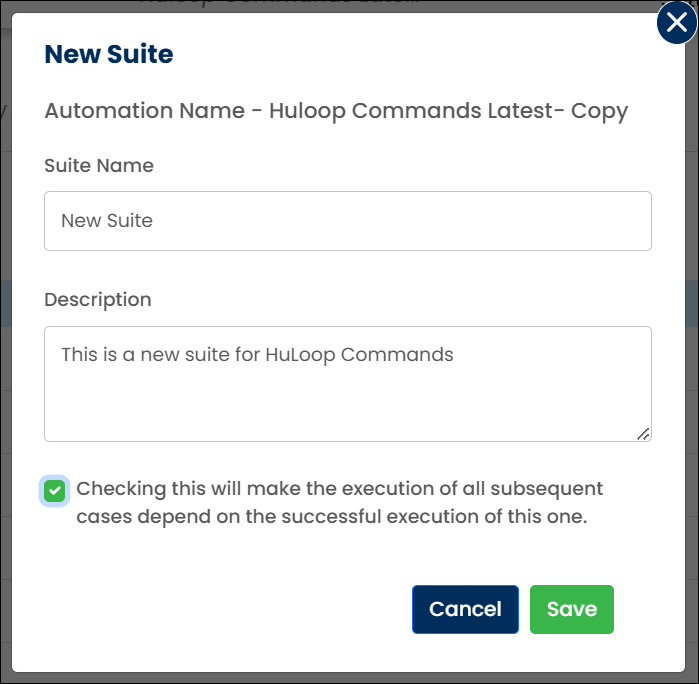The height and width of the screenshot is (684, 699).
Task: Grab the Description textarea resize handle
Action: pos(643,434)
